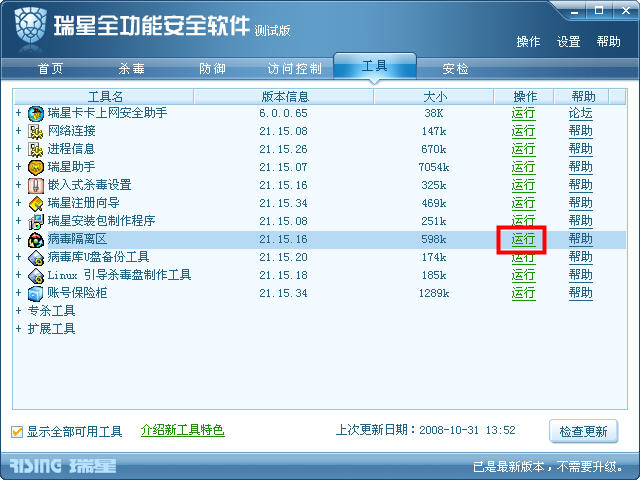640x480 pixels.
Task: Run 瑞星助手 via its 运行 link
Action: point(523,167)
